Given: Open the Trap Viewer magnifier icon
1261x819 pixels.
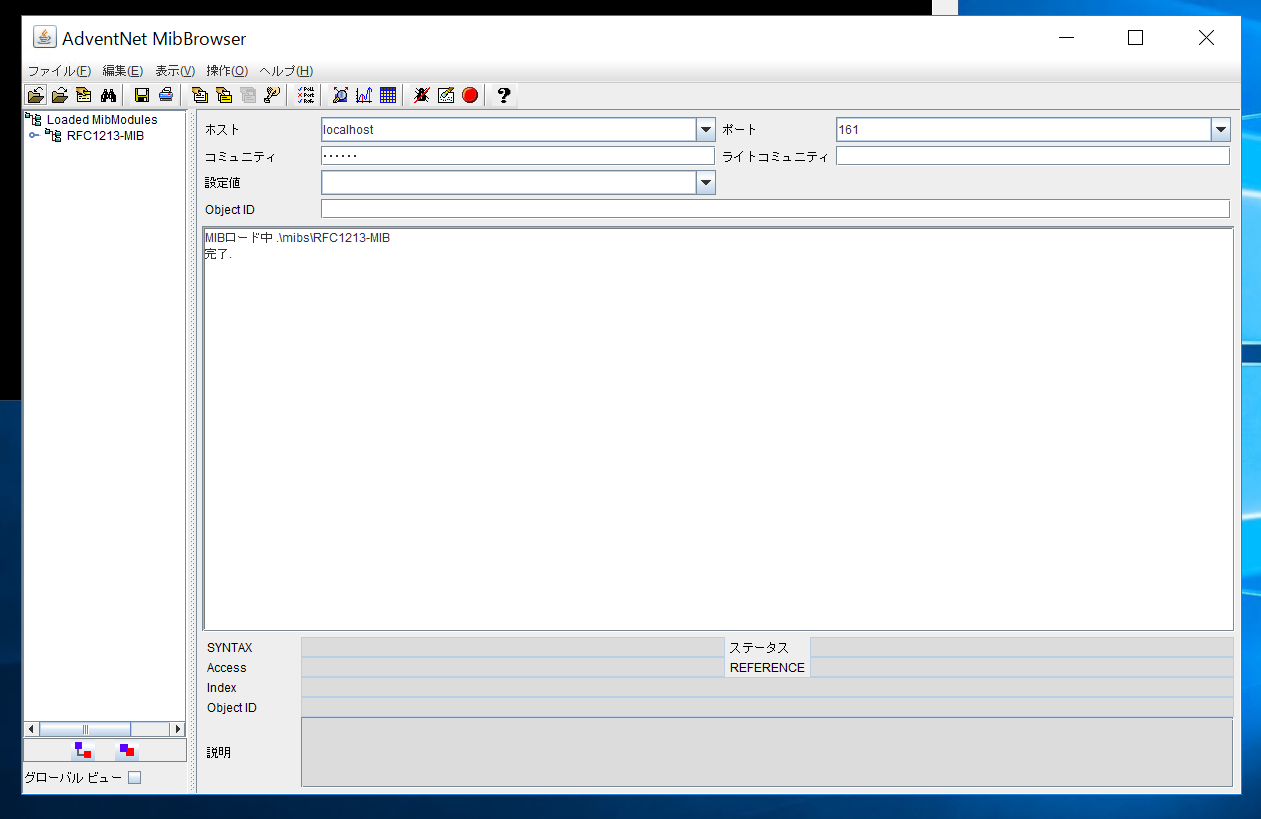Looking at the screenshot, I should pos(340,95).
